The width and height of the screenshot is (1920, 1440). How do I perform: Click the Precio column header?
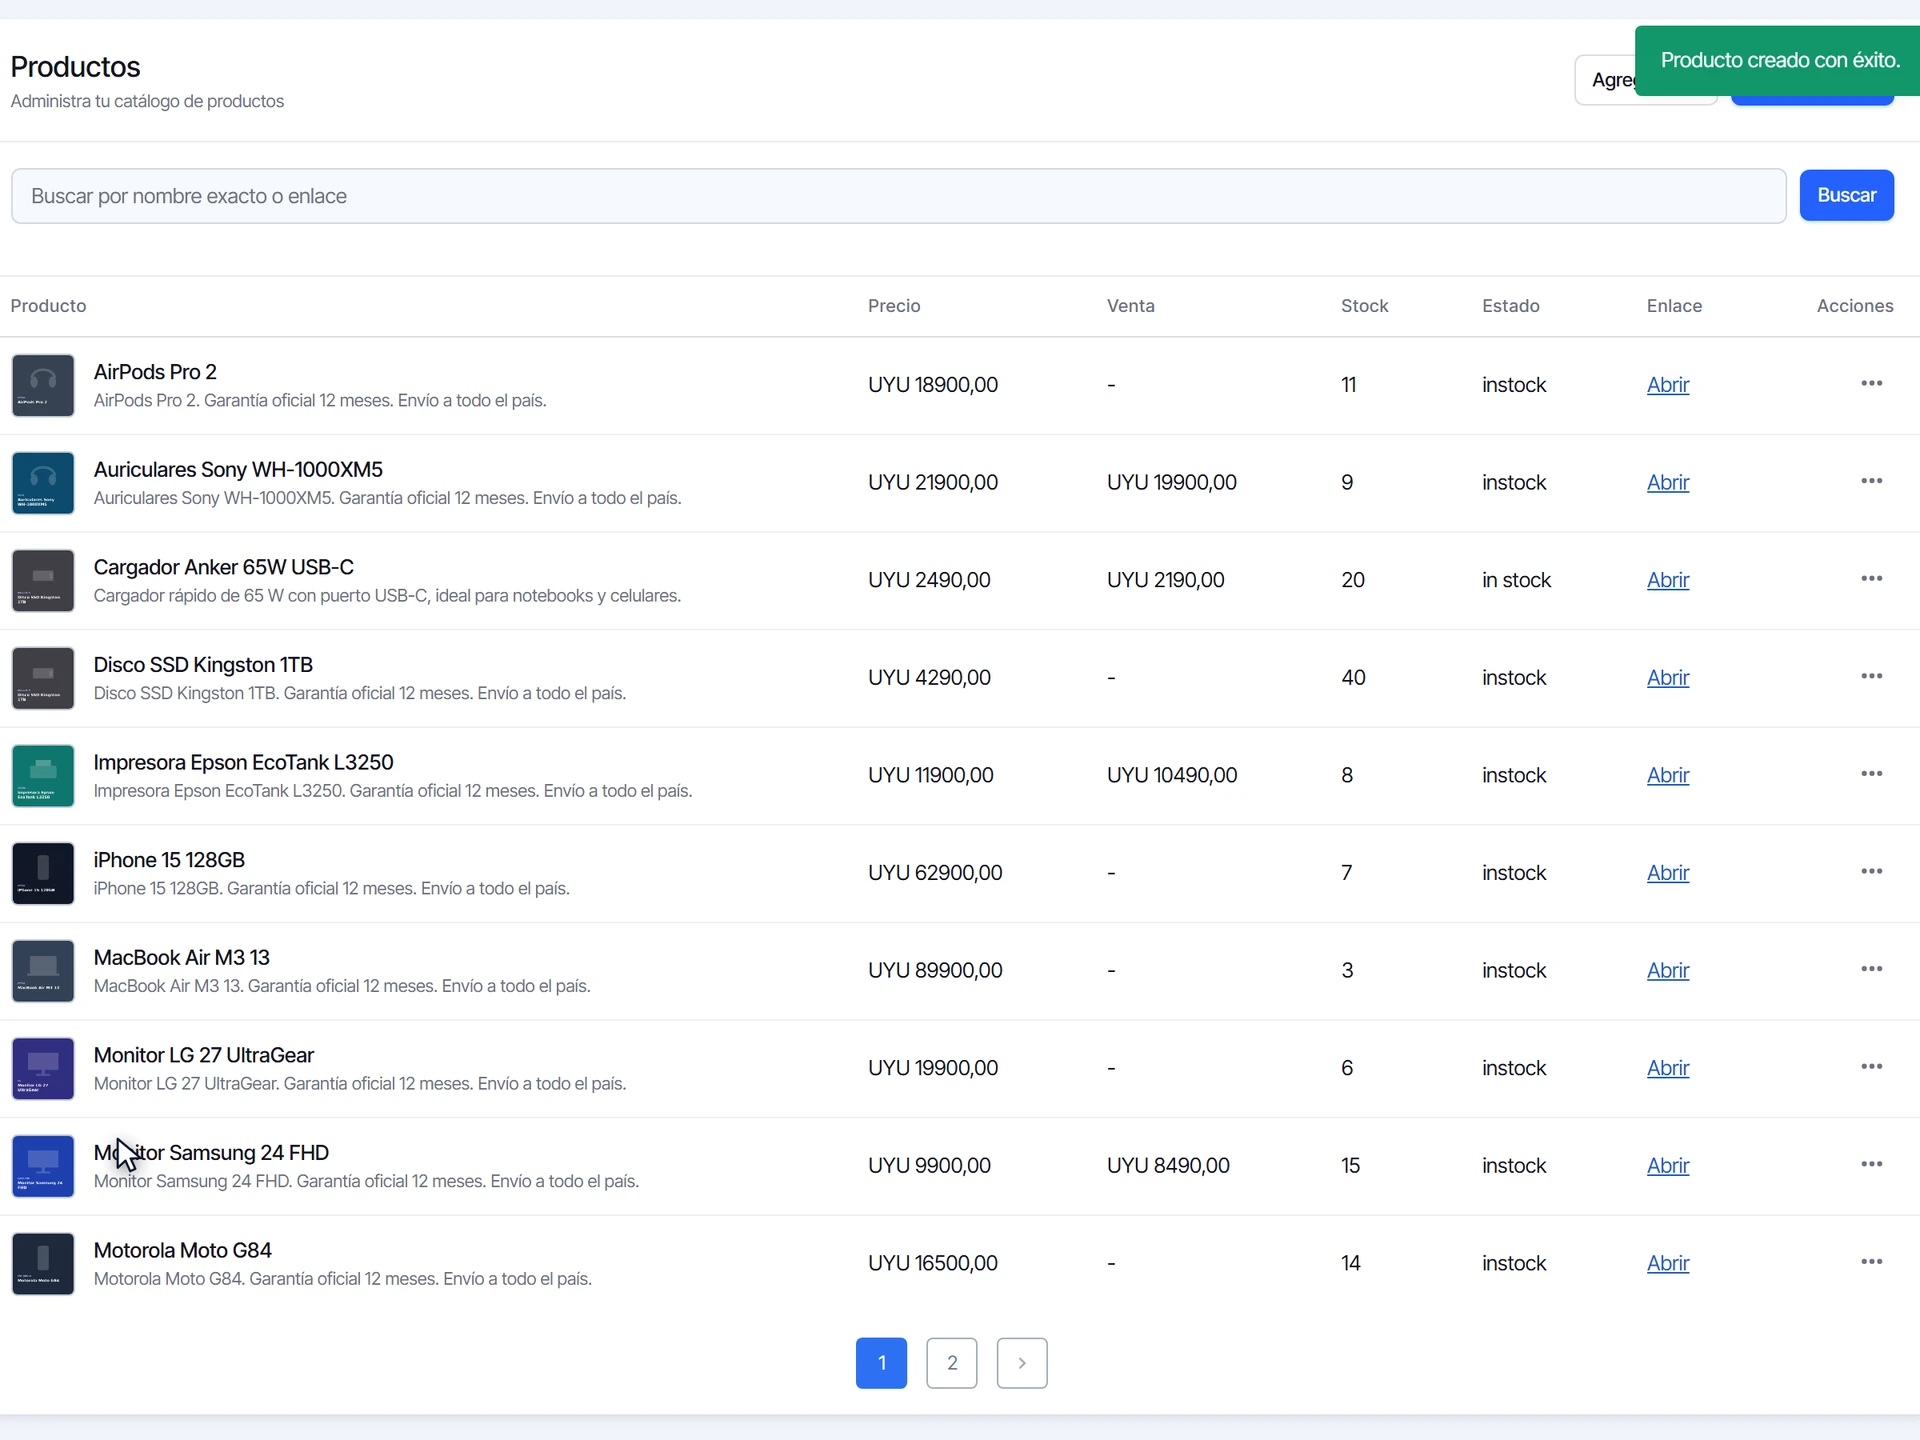click(894, 306)
